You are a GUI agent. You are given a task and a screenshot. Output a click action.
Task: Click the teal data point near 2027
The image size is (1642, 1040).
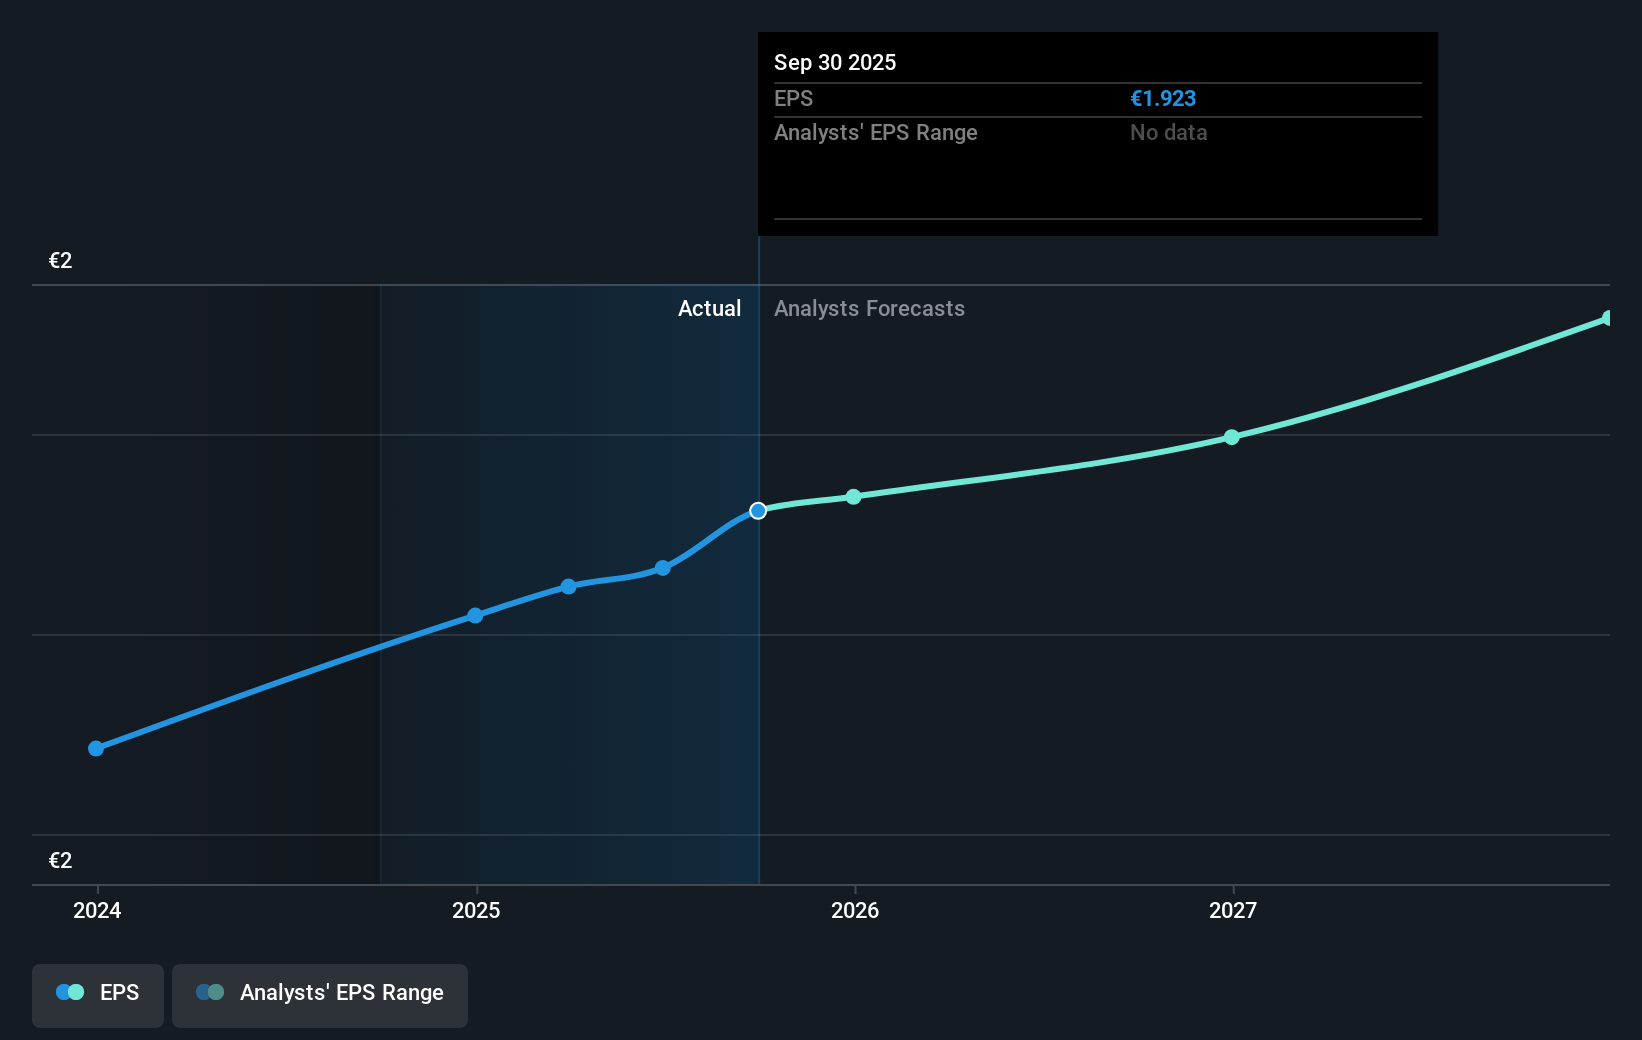(x=1232, y=436)
